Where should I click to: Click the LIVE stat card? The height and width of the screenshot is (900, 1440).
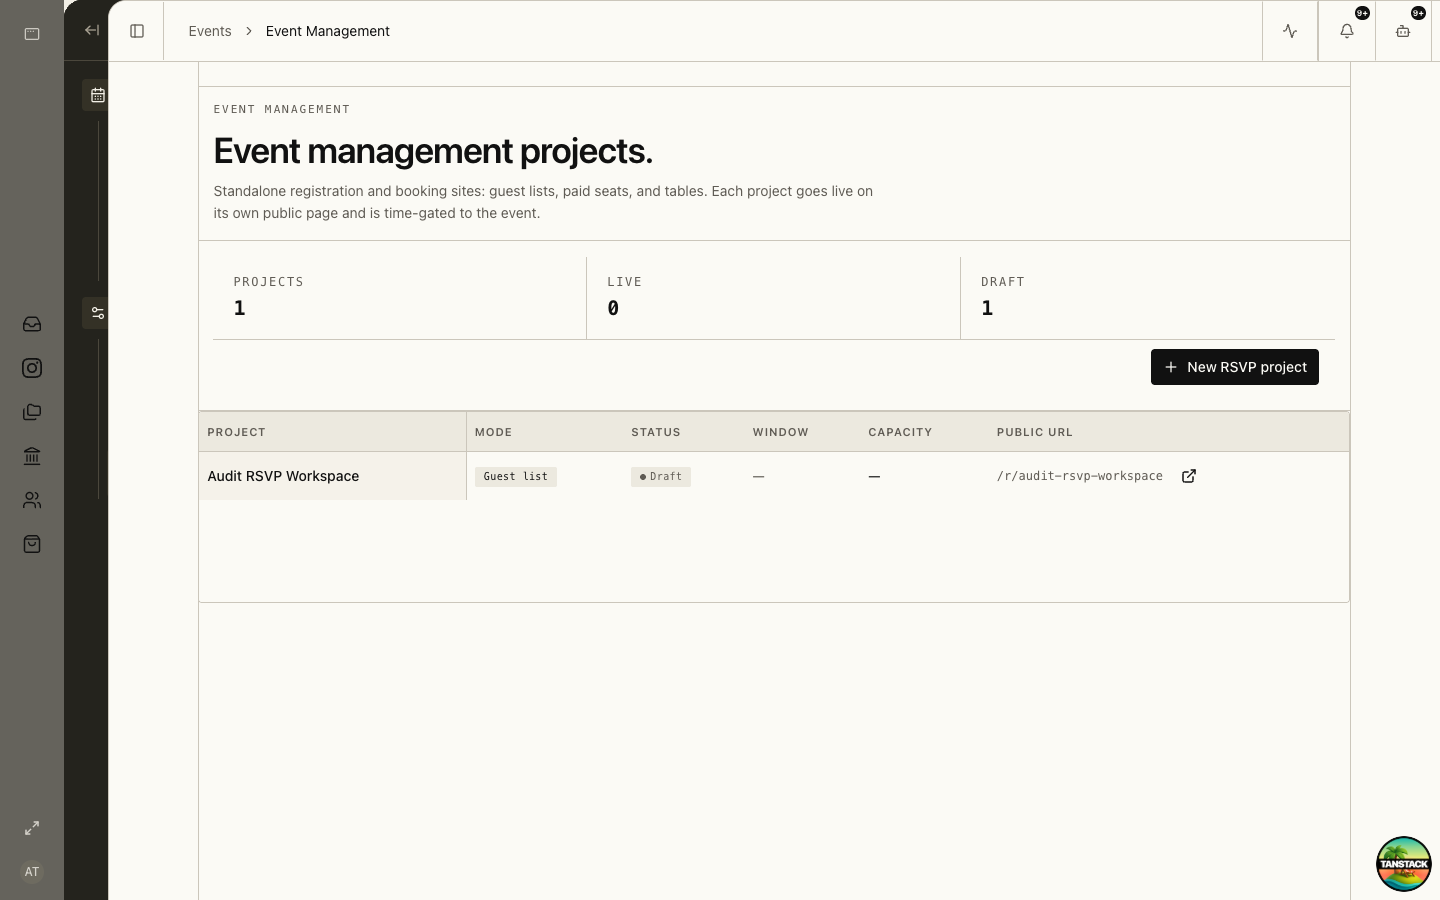pyautogui.click(x=774, y=298)
